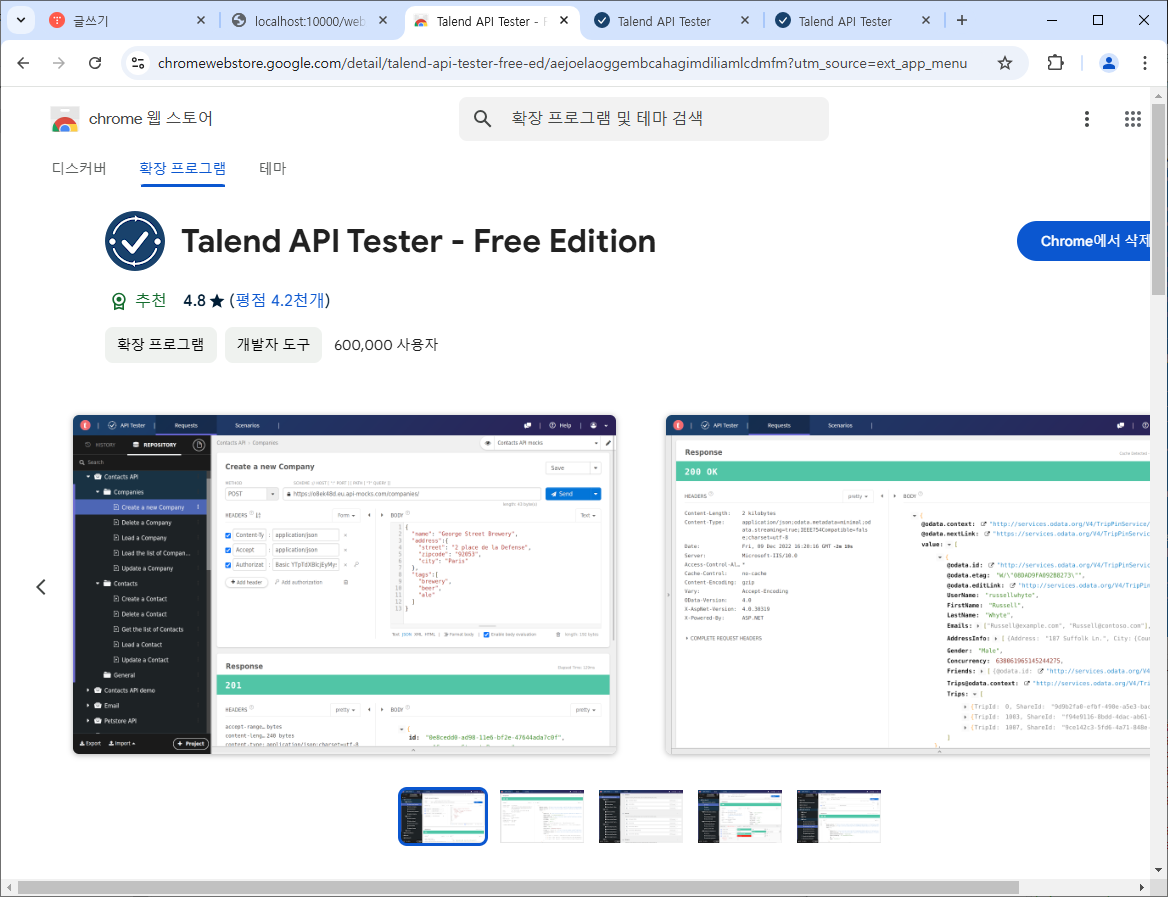Open the tab search dropdown arrow
Screen dimensions: 1168x897
[x=20, y=20]
